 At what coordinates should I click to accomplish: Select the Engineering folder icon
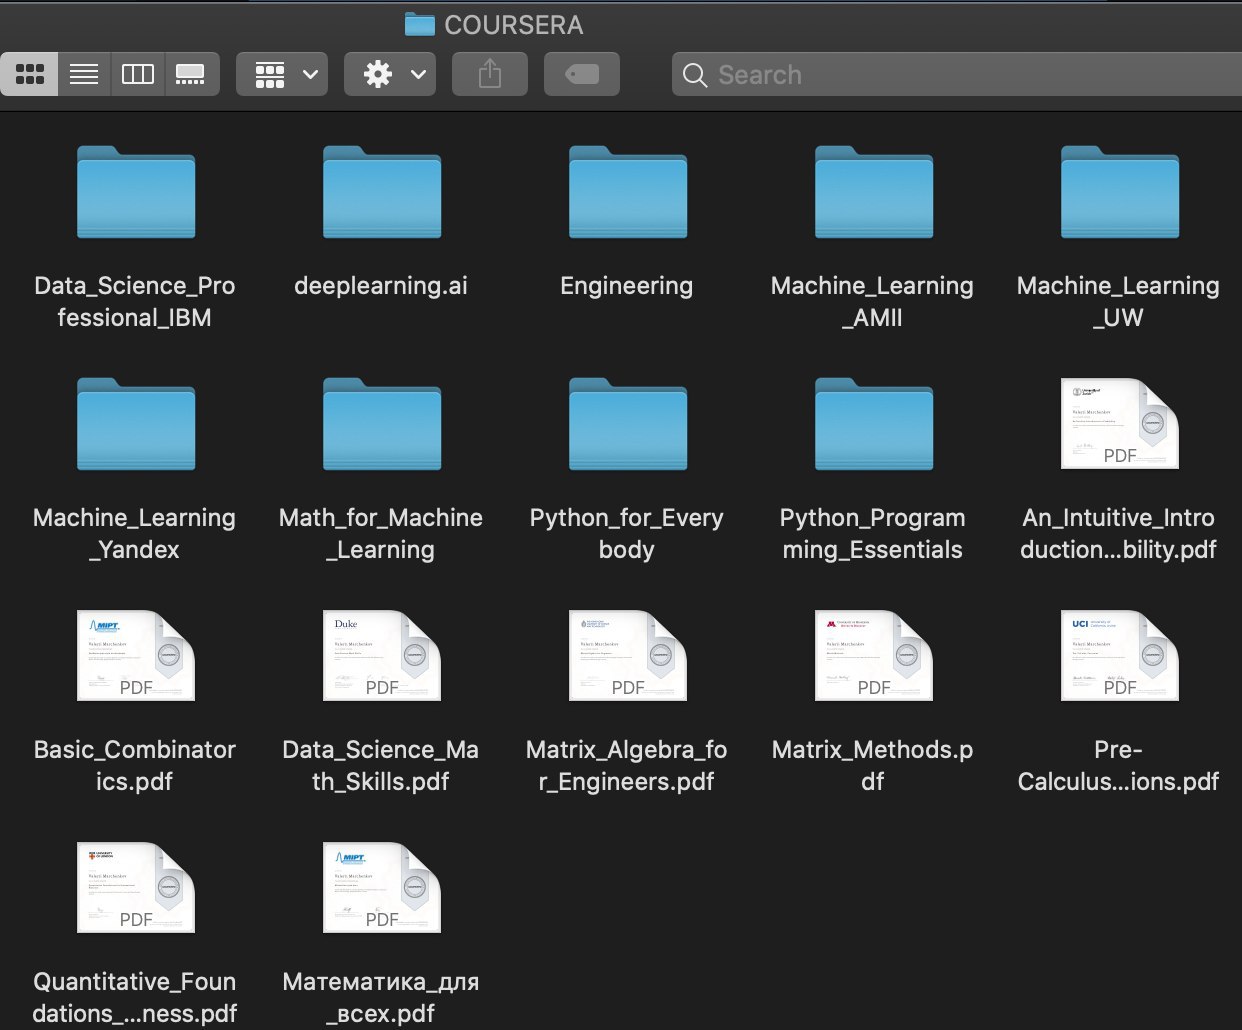click(x=628, y=192)
